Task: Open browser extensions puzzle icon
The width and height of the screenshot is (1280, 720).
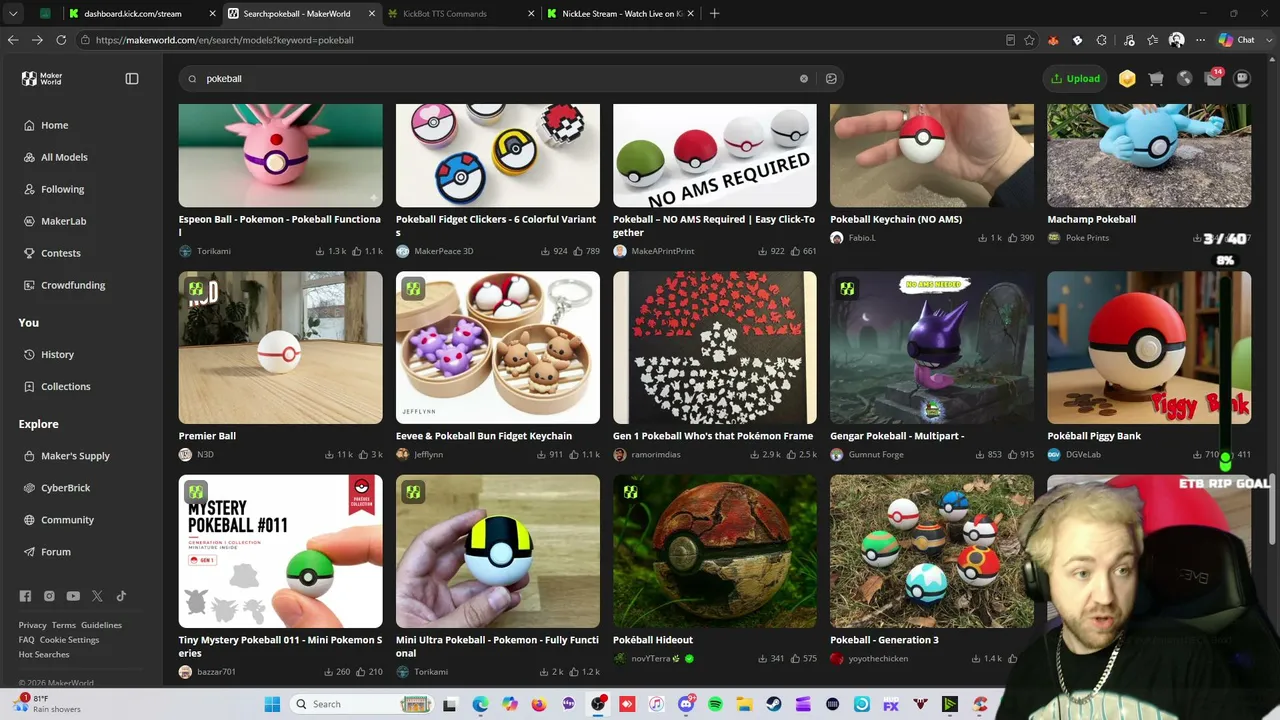Action: (x=1101, y=40)
